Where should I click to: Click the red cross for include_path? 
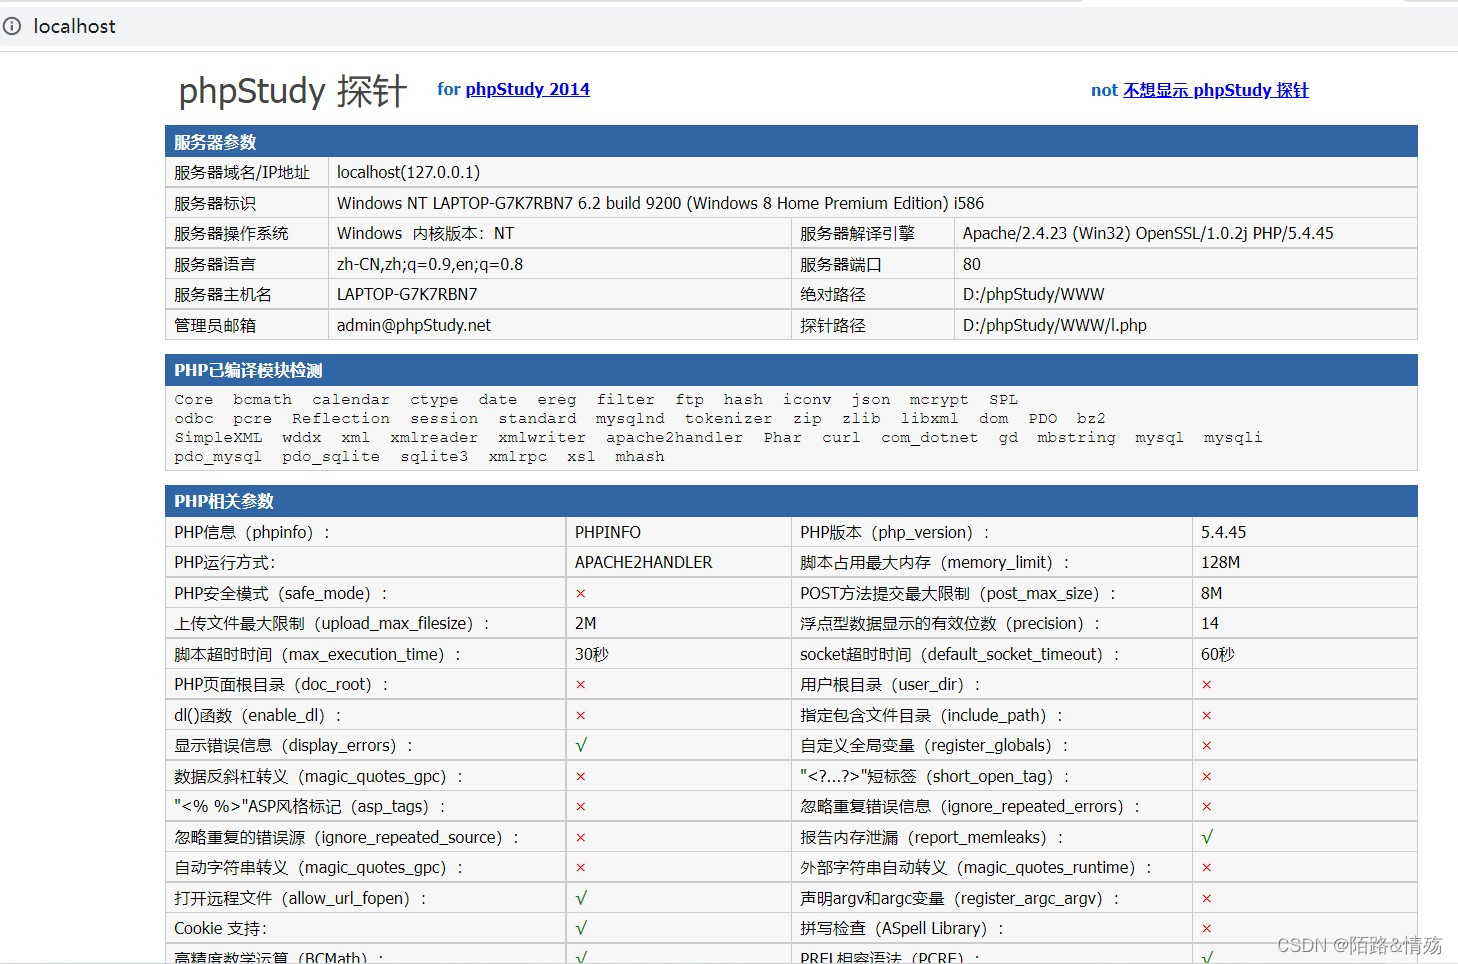(1207, 716)
